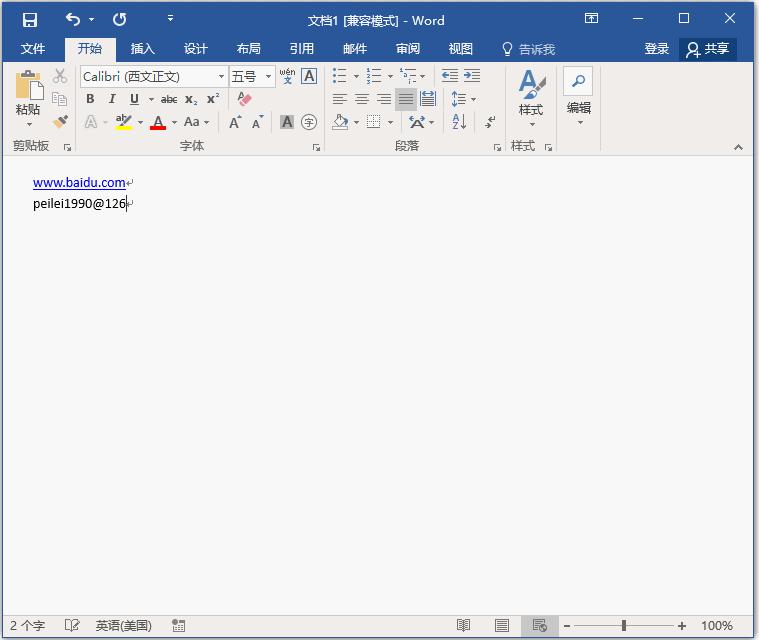Open the 剪贴板 dialog launcher

[67, 147]
